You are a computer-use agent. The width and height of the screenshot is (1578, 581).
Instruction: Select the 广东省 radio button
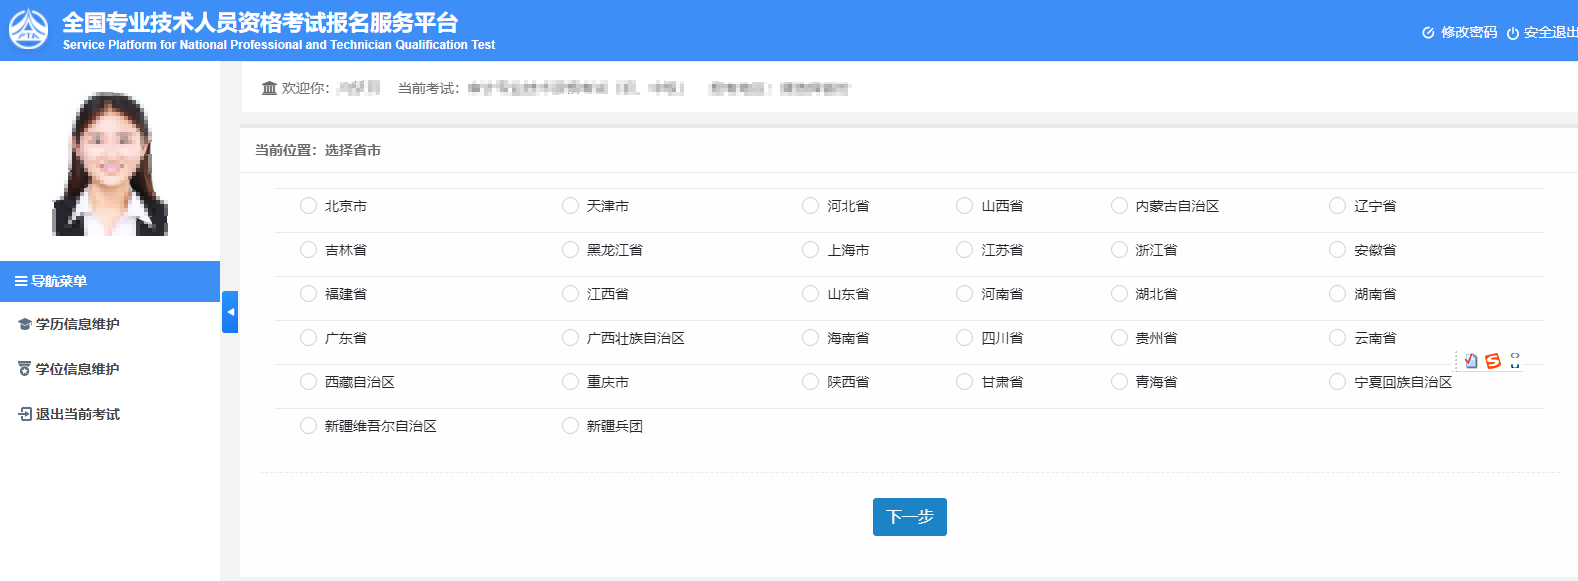coord(308,338)
